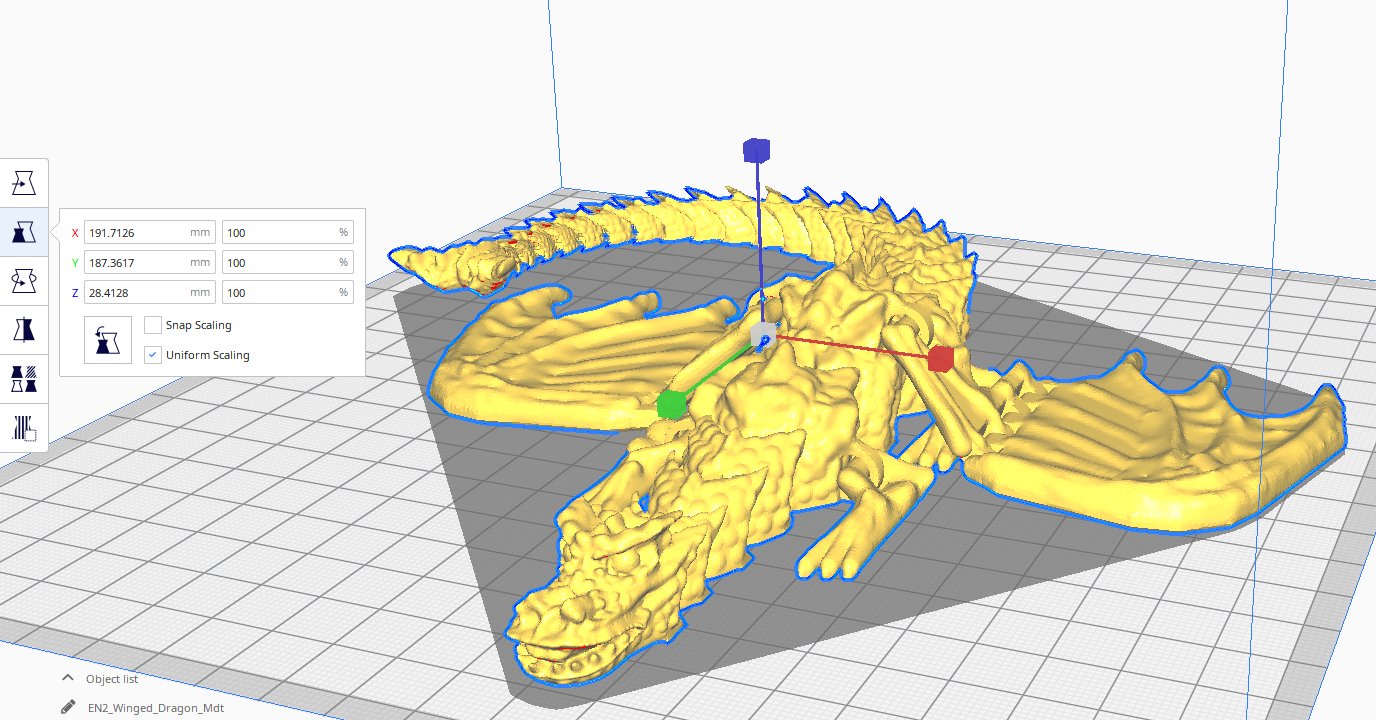Click the white center uniform scale handle
The image size is (1376, 720).
pyautogui.click(x=763, y=334)
